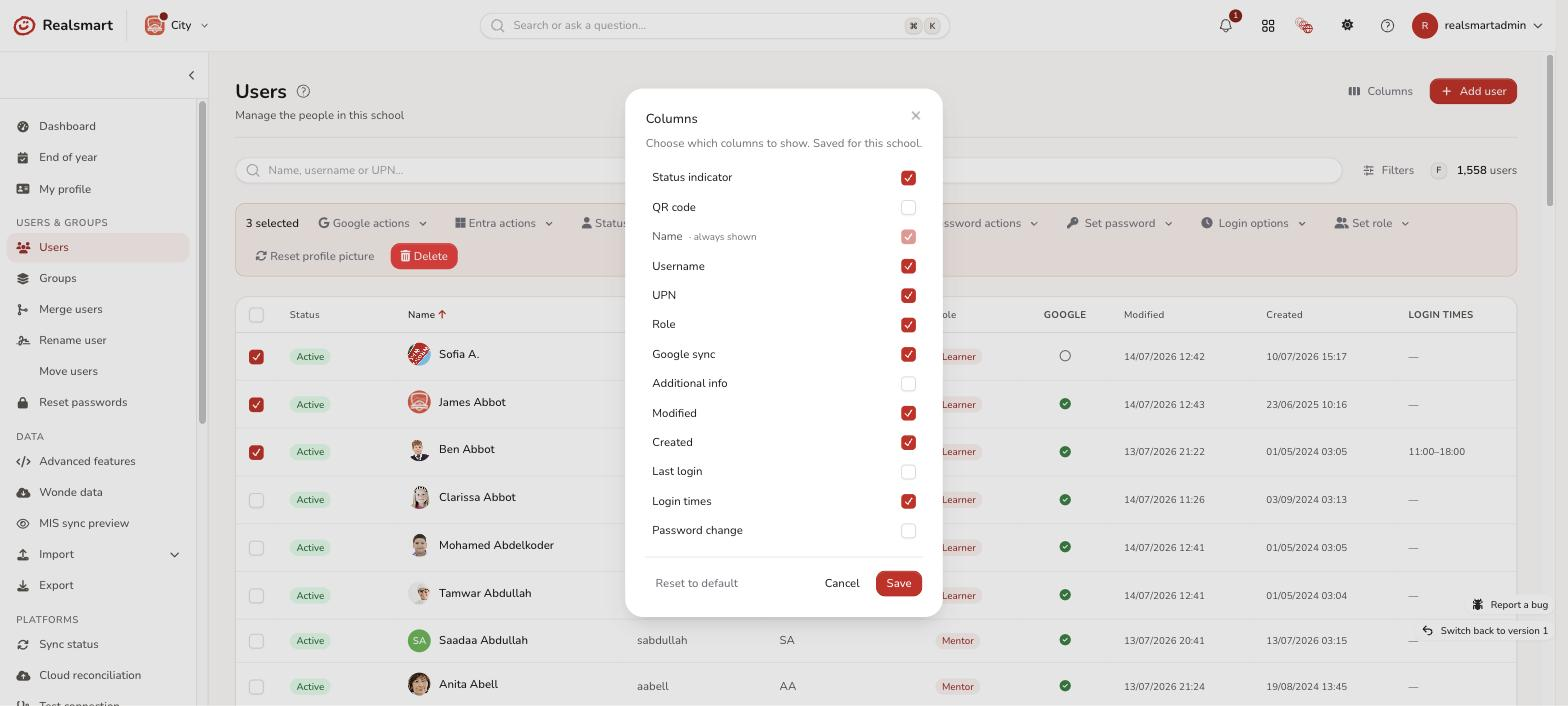Uncheck the Google sync column
The width and height of the screenshot is (1568, 706).
click(x=908, y=354)
